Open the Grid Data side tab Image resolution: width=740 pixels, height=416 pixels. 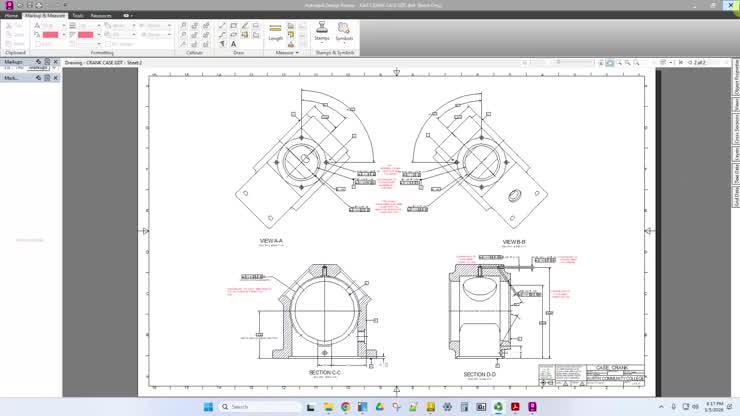(x=736, y=196)
